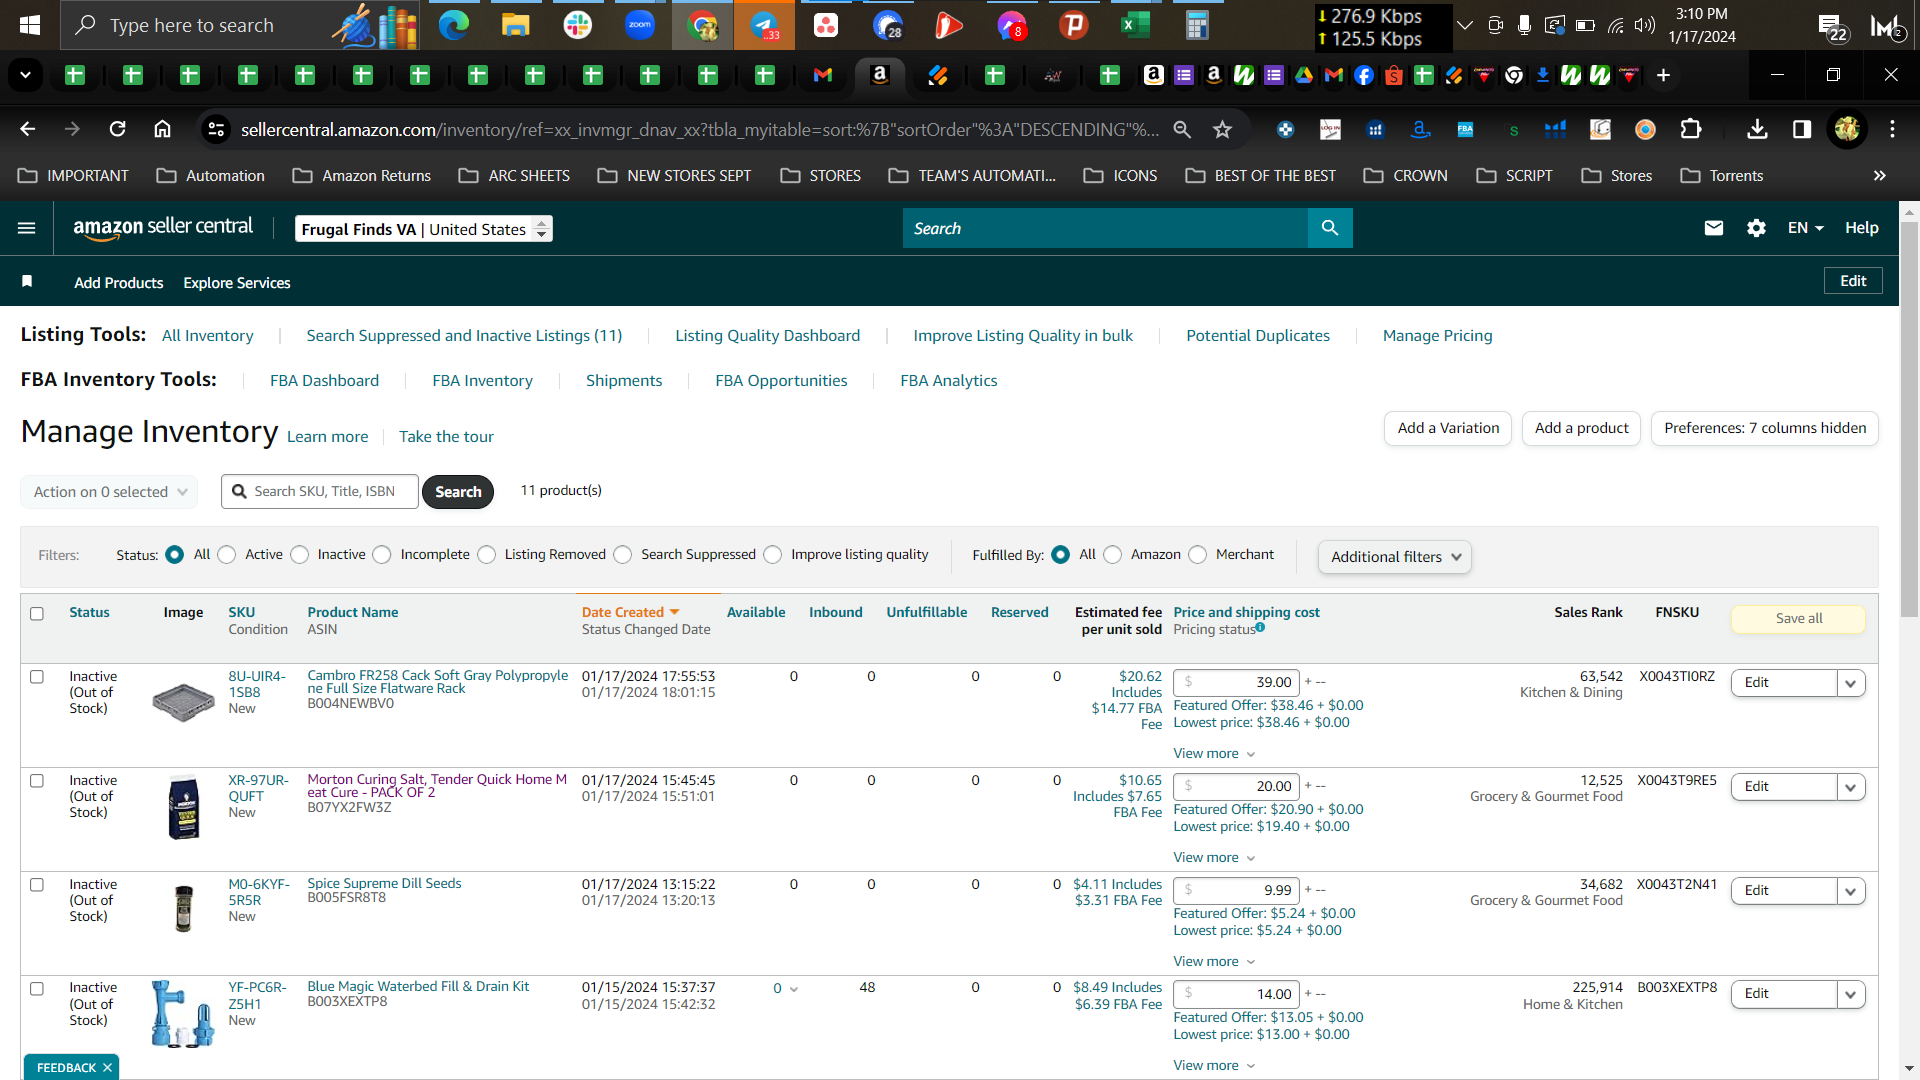Open Slack from the taskbar

point(578,25)
